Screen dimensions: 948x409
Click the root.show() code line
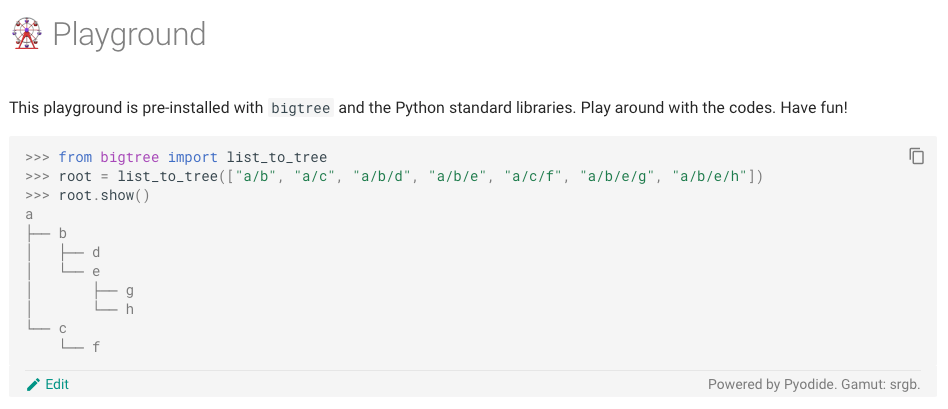click(x=104, y=195)
